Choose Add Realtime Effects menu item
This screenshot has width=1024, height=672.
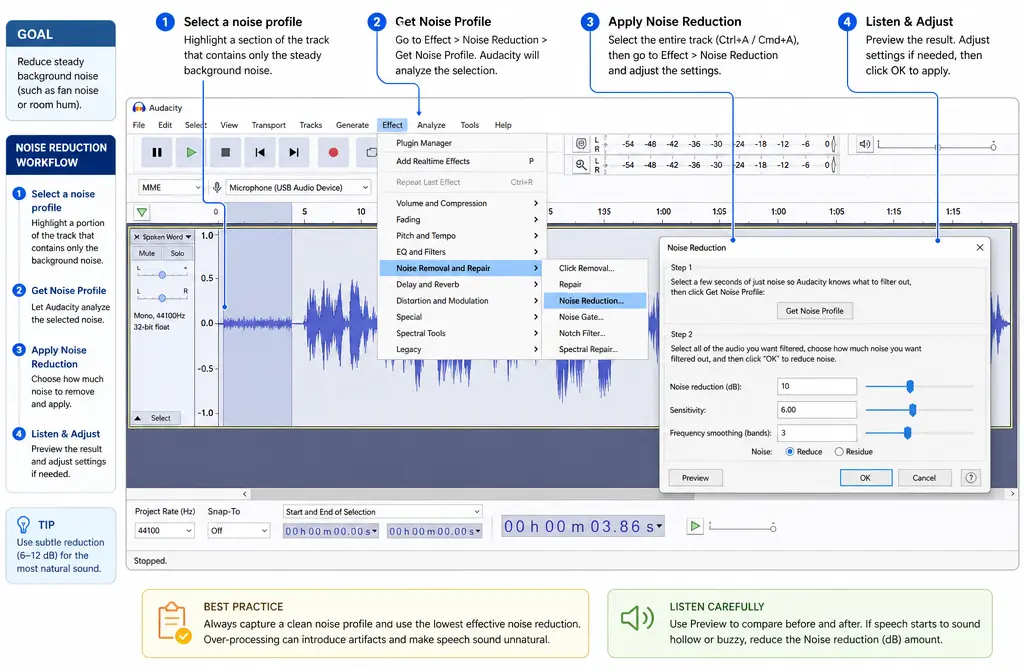[x=462, y=161]
